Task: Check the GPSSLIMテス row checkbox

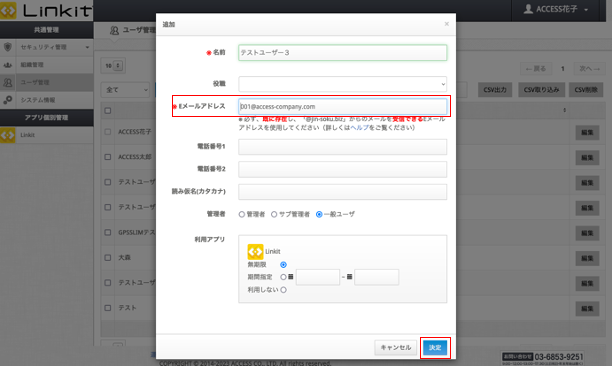Action: tap(108, 233)
